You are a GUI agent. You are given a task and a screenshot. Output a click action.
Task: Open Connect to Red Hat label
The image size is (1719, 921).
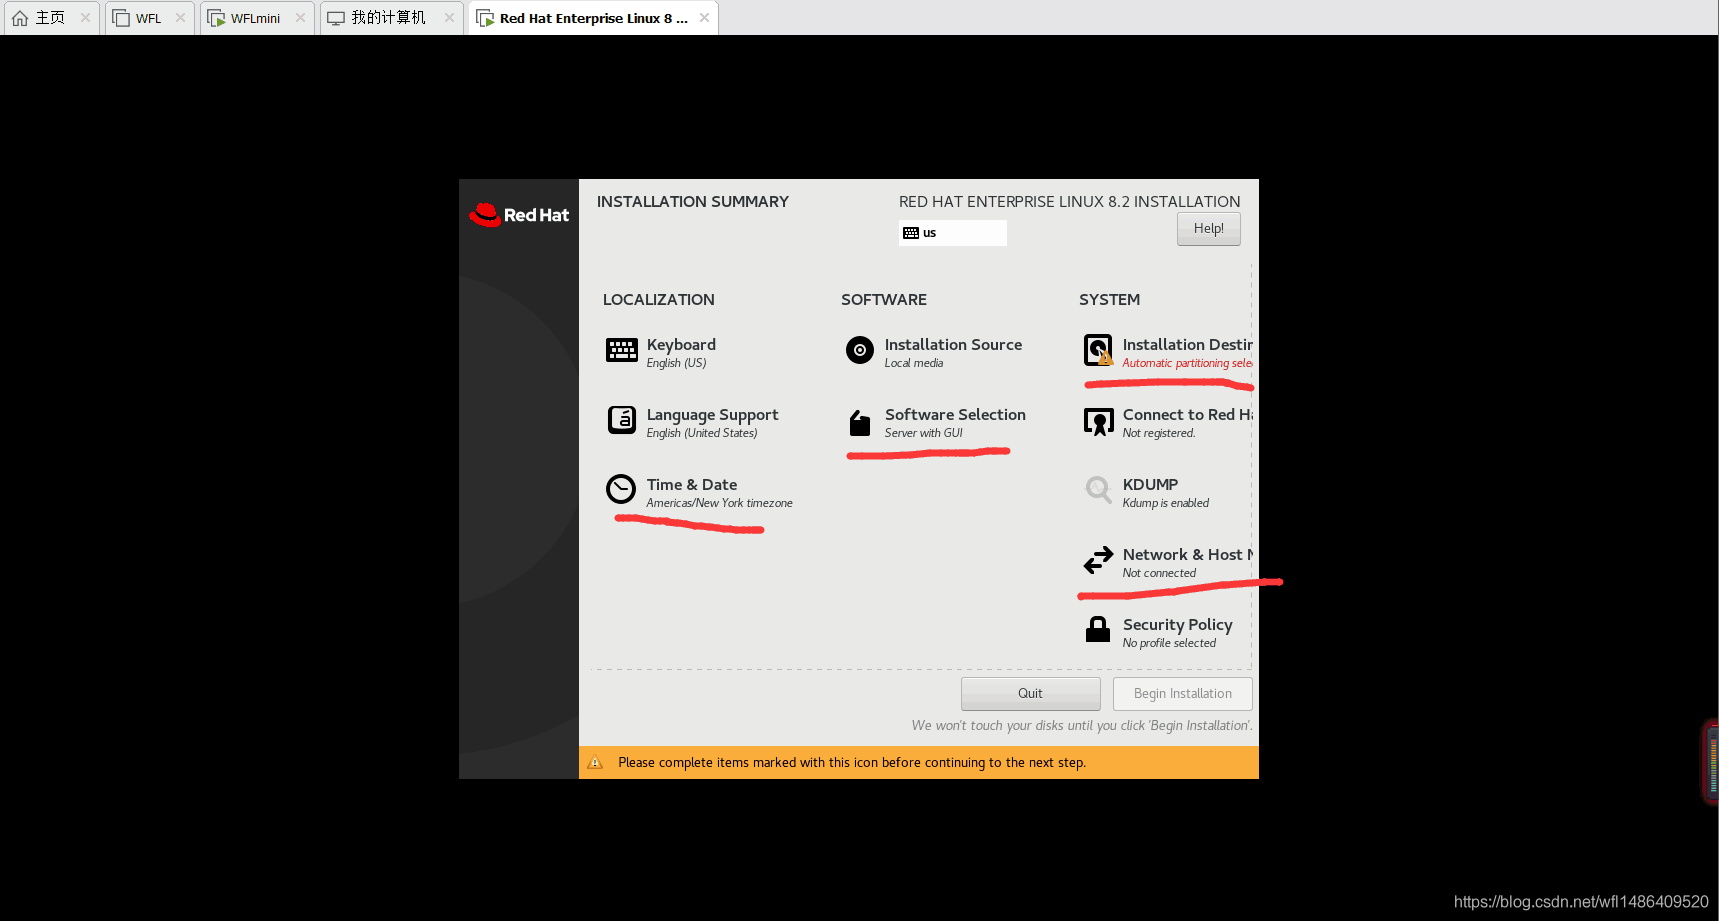pos(1187,414)
